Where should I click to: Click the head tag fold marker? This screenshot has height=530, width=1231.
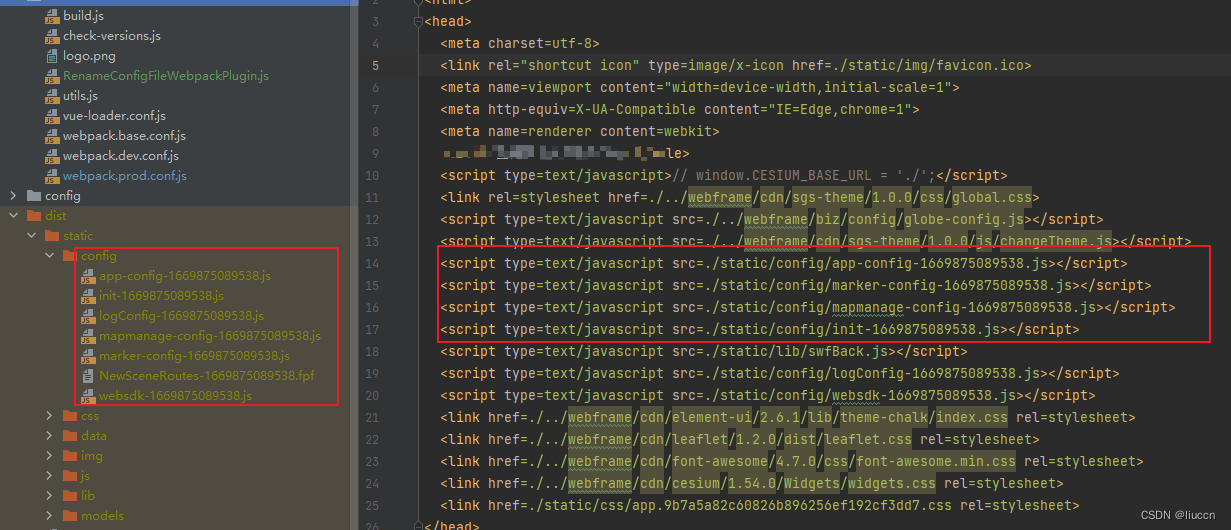pyautogui.click(x=417, y=22)
